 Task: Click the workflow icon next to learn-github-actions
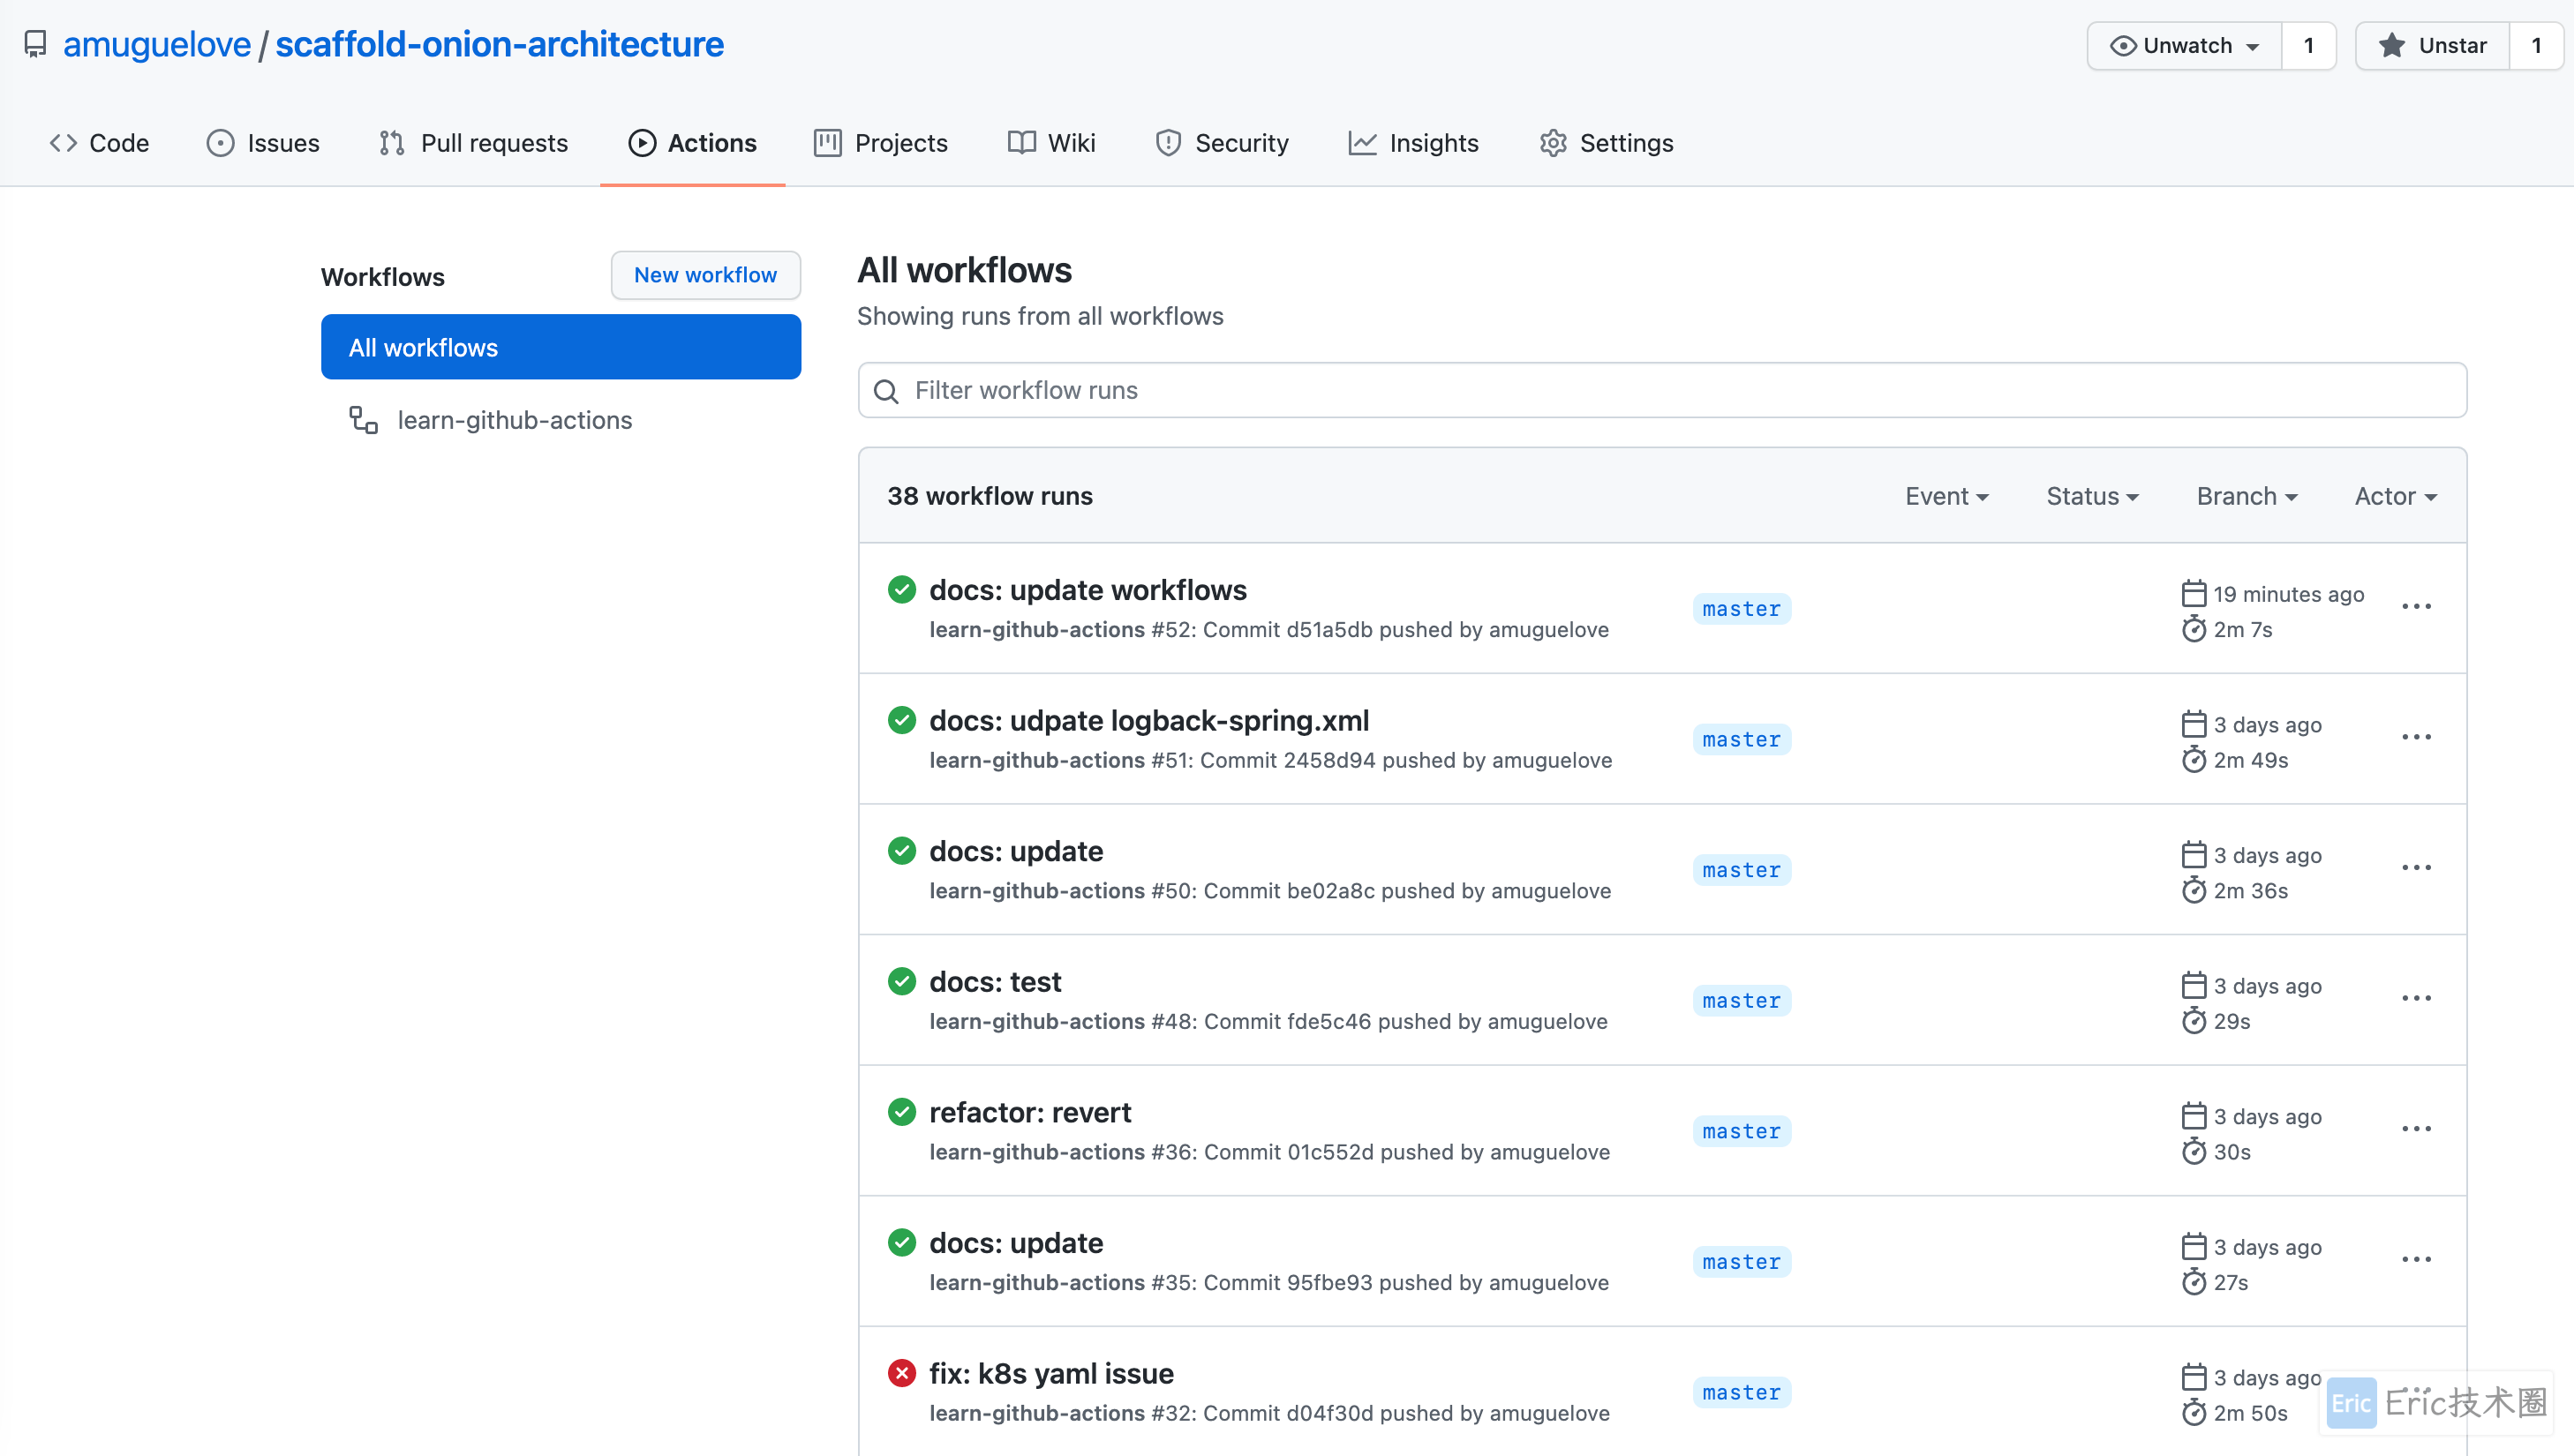[x=363, y=420]
